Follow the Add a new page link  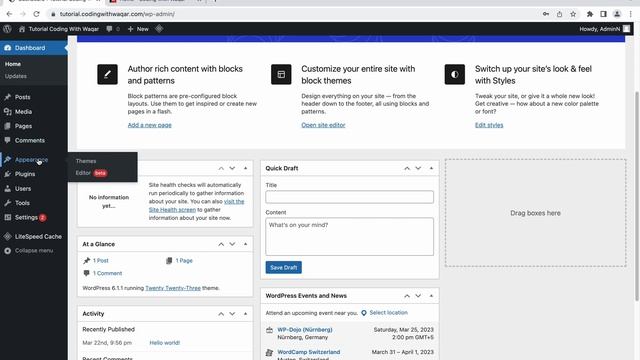149,125
